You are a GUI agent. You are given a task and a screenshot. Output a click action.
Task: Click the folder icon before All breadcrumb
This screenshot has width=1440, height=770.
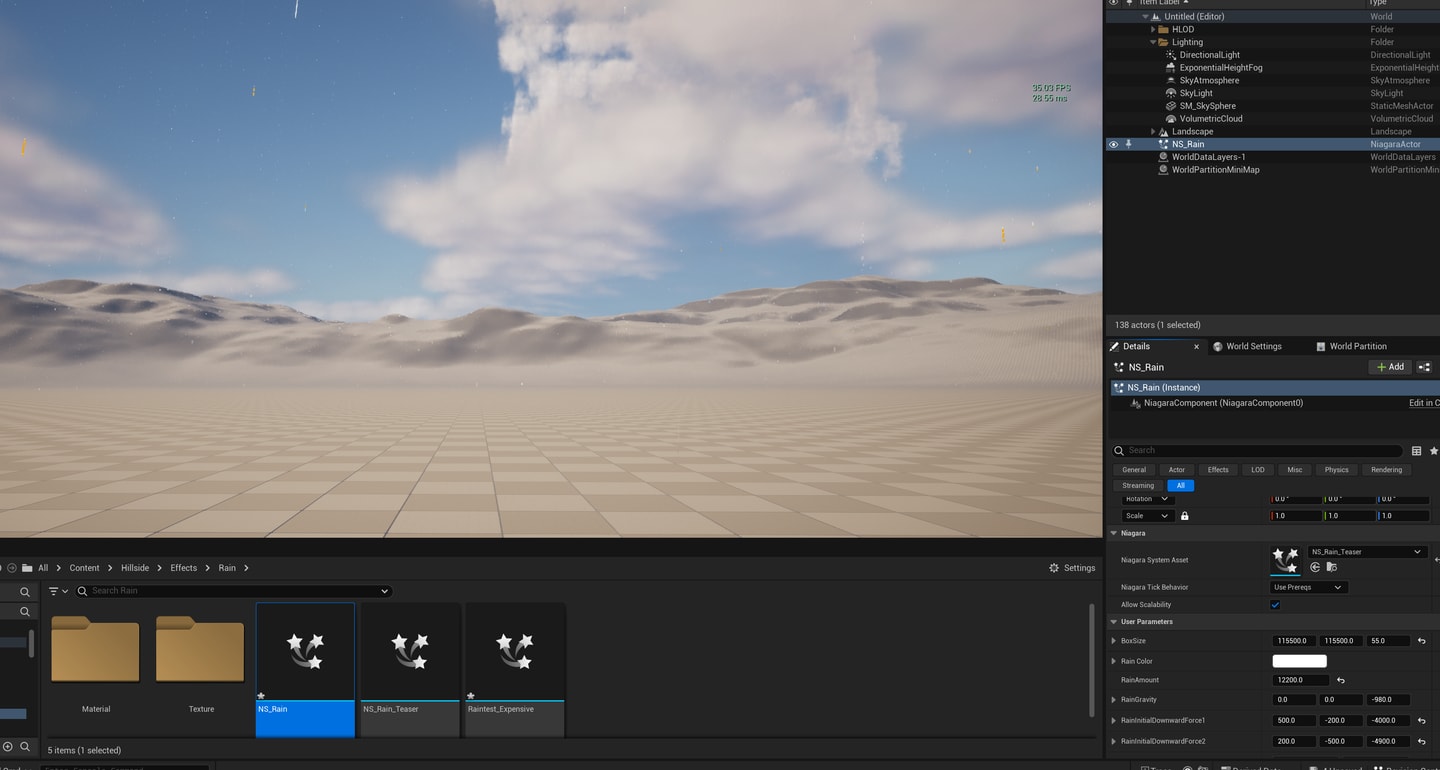point(27,568)
